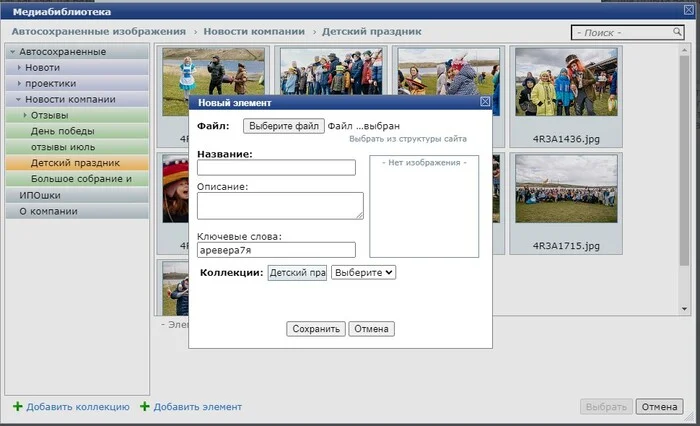
Task: Select thumbnail 4R3A1715.jpg
Action: (x=566, y=203)
